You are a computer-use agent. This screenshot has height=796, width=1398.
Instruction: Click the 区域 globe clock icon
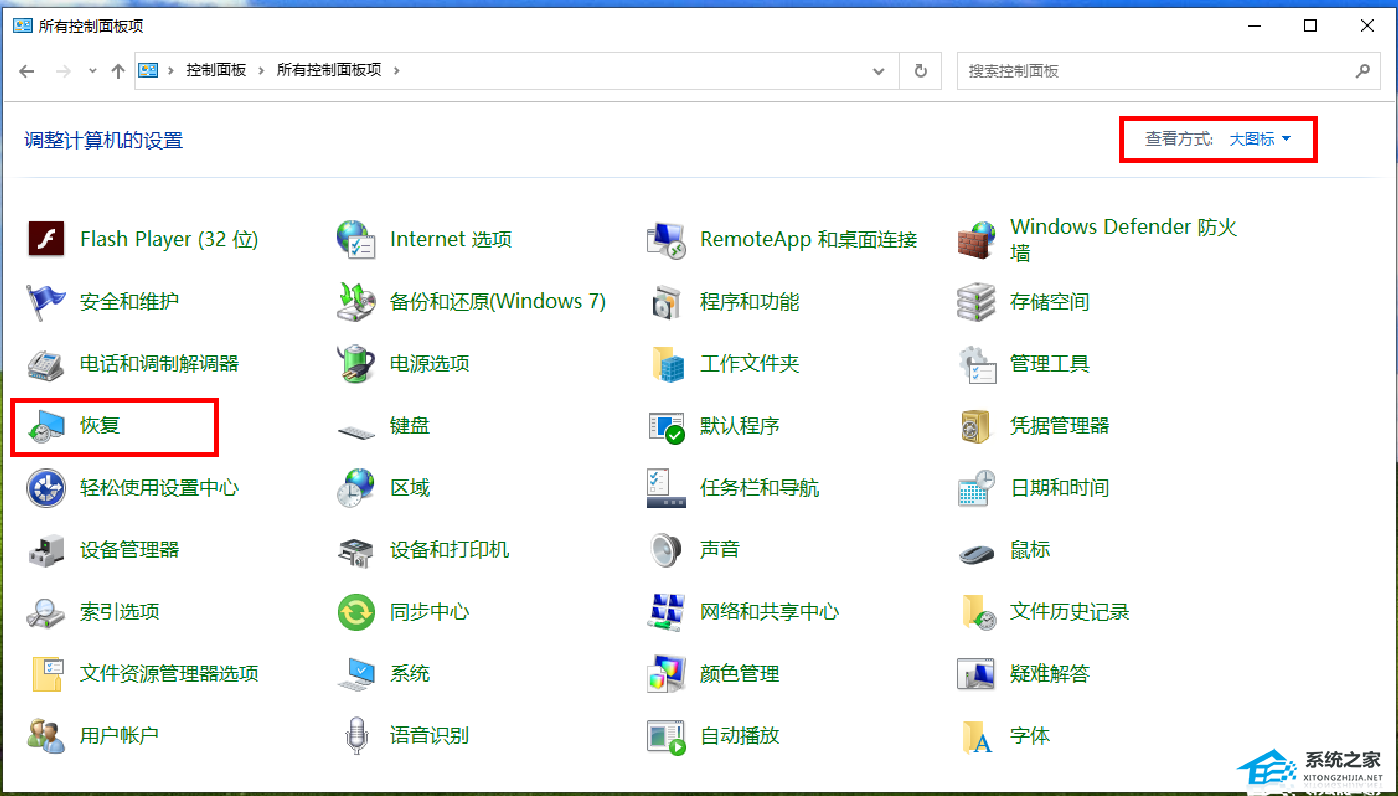355,488
